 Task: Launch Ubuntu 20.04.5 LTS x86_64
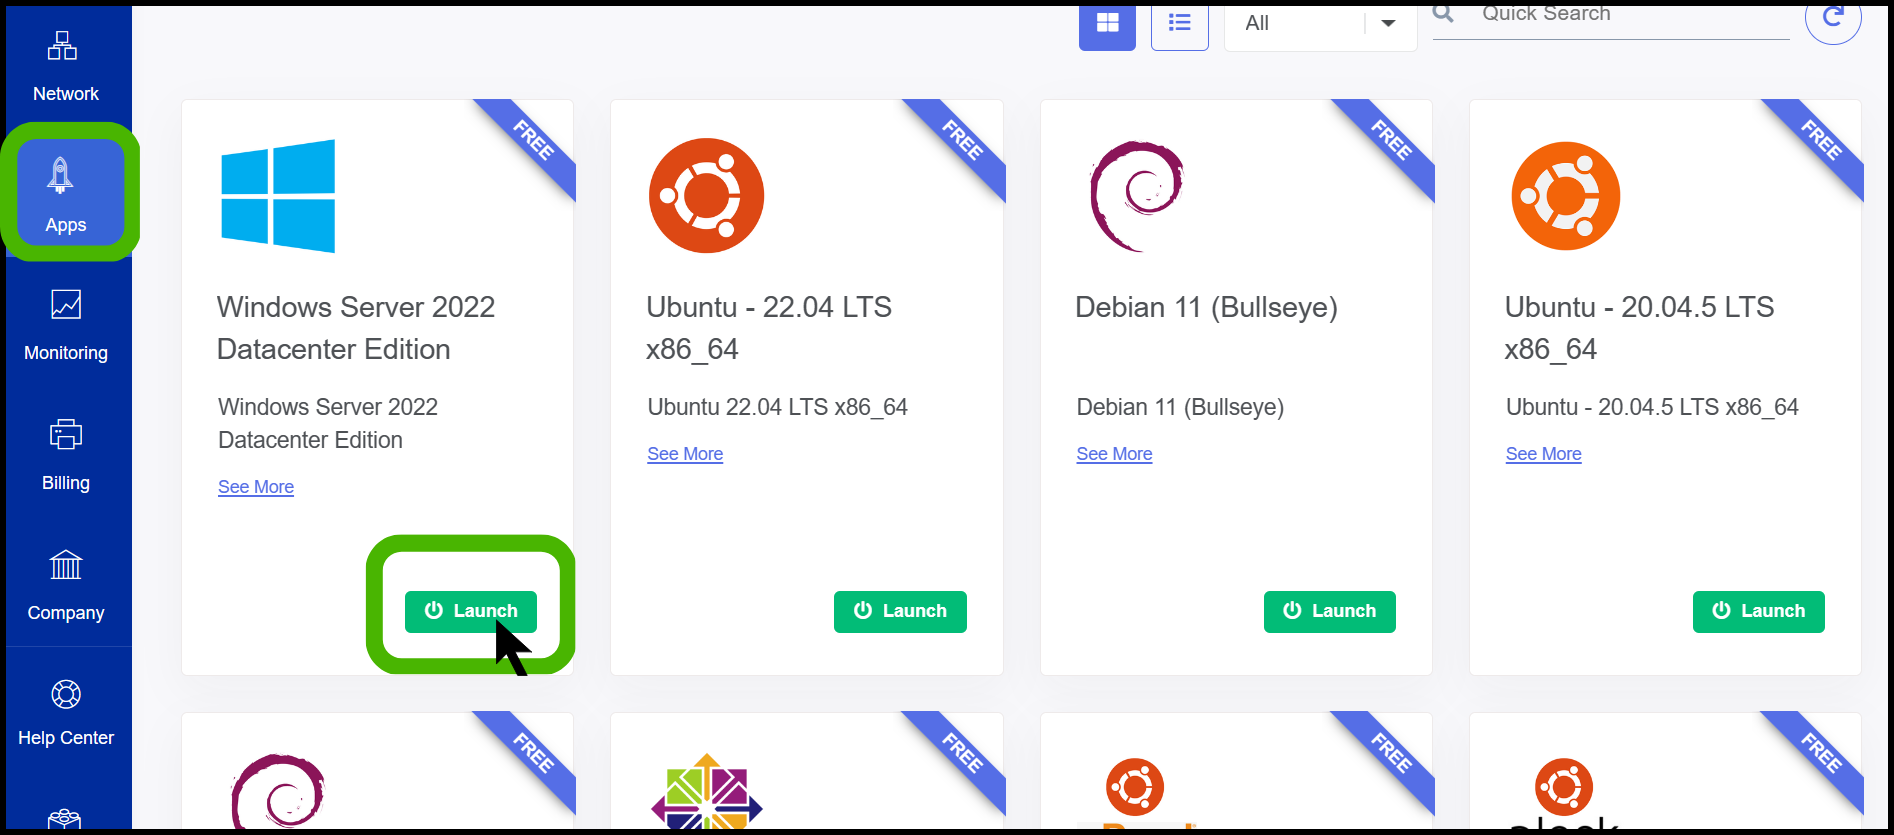(x=1758, y=611)
